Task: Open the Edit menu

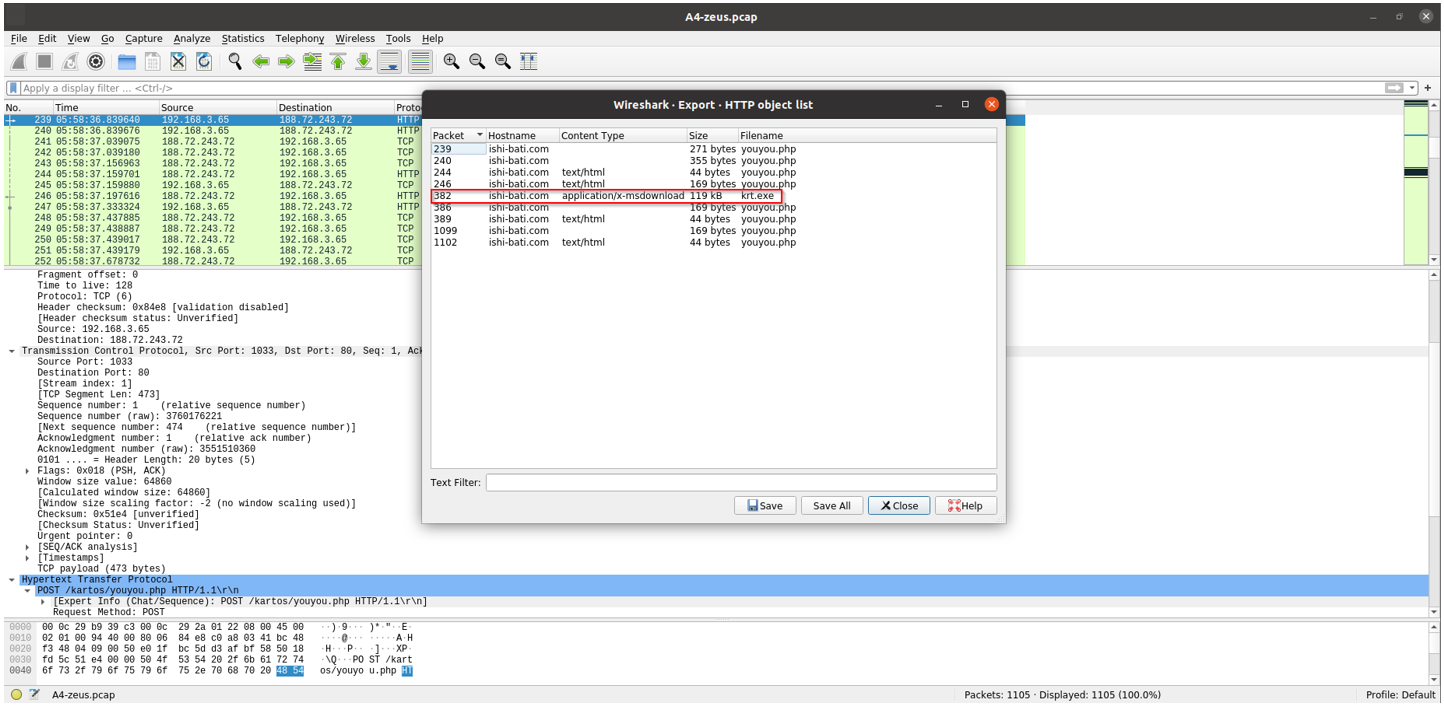Action: click(x=47, y=39)
